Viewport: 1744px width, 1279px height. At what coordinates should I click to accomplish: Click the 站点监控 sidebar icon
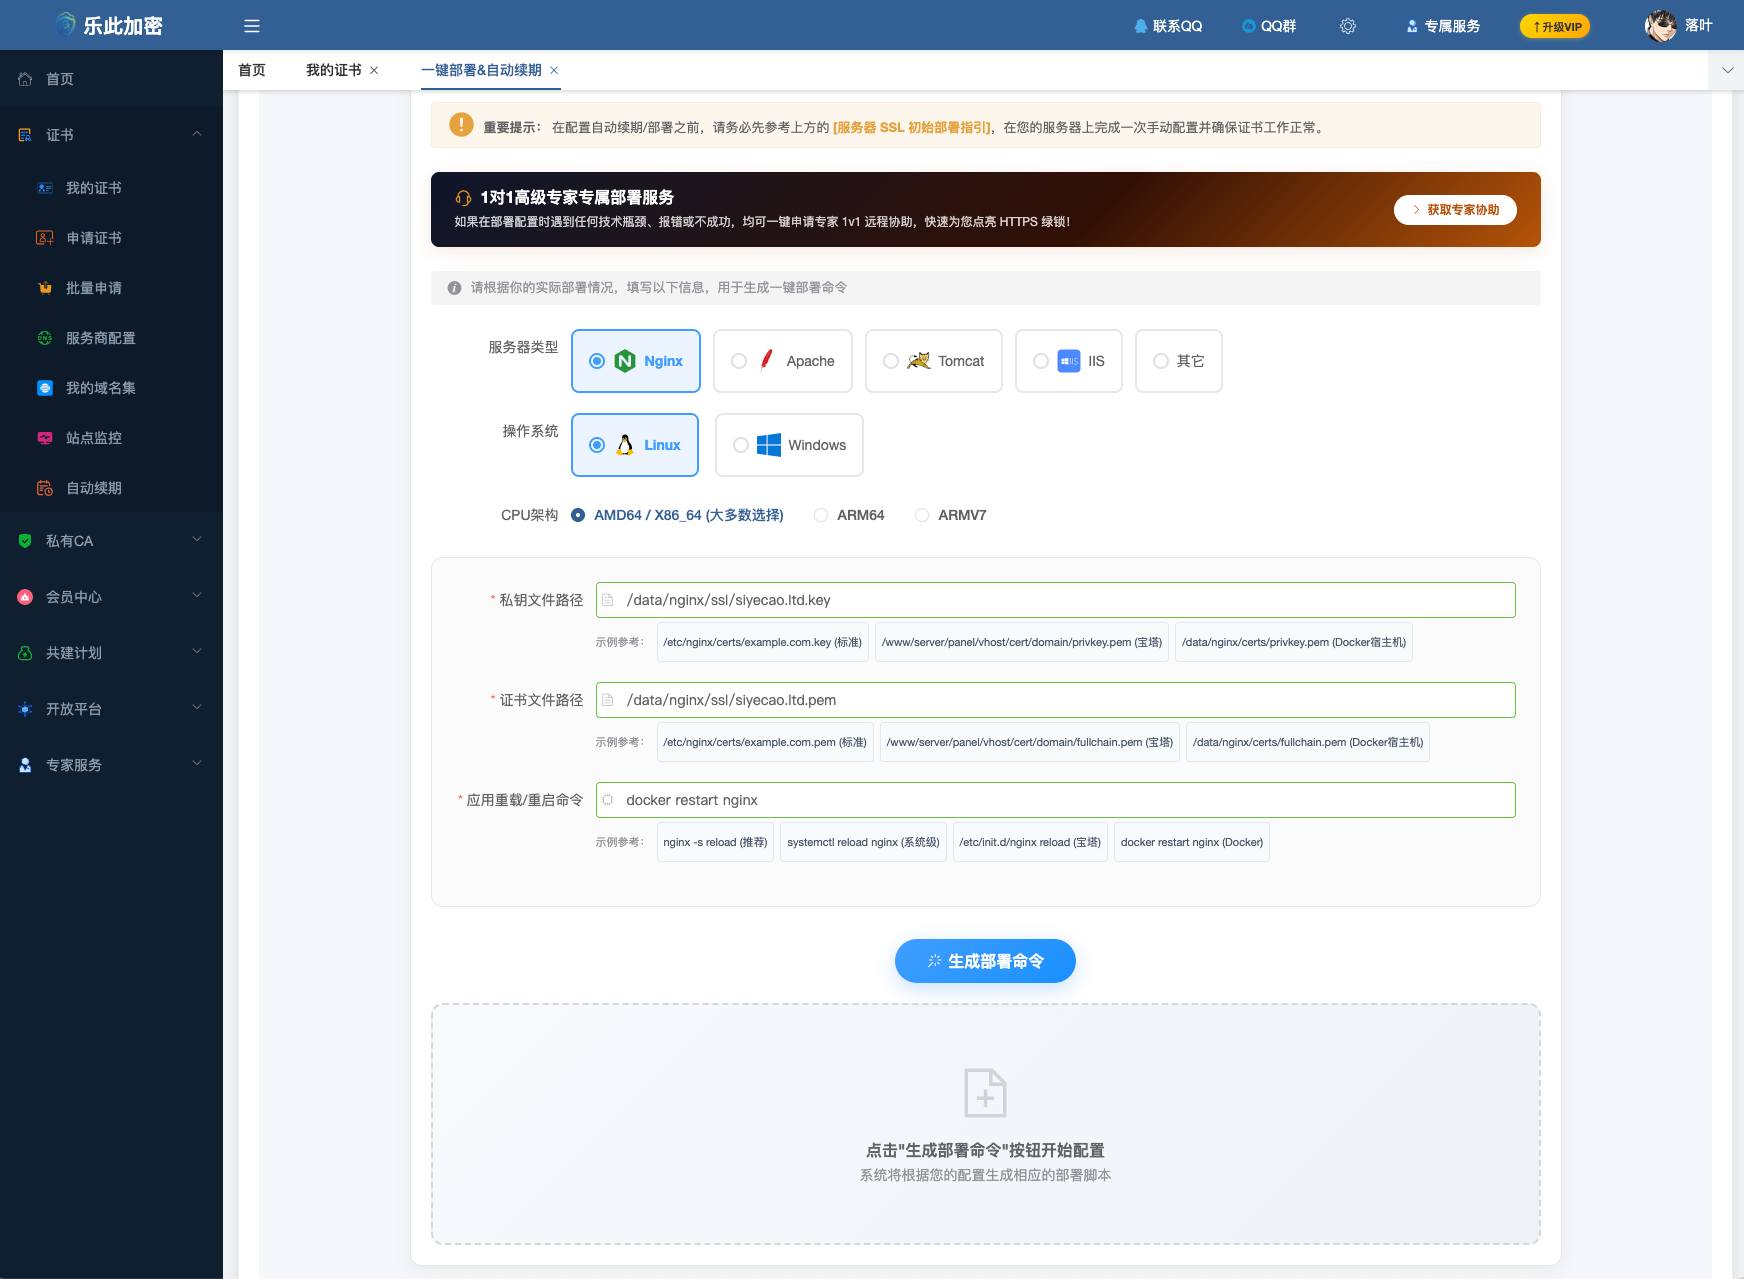click(45, 438)
